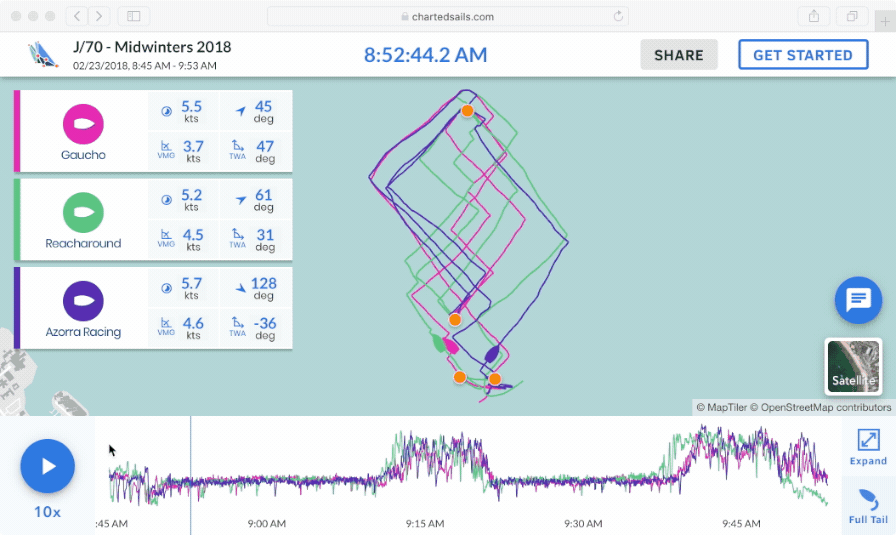Open Safari tab overview icon
Viewport: 896px width, 535px height.
click(x=852, y=16)
